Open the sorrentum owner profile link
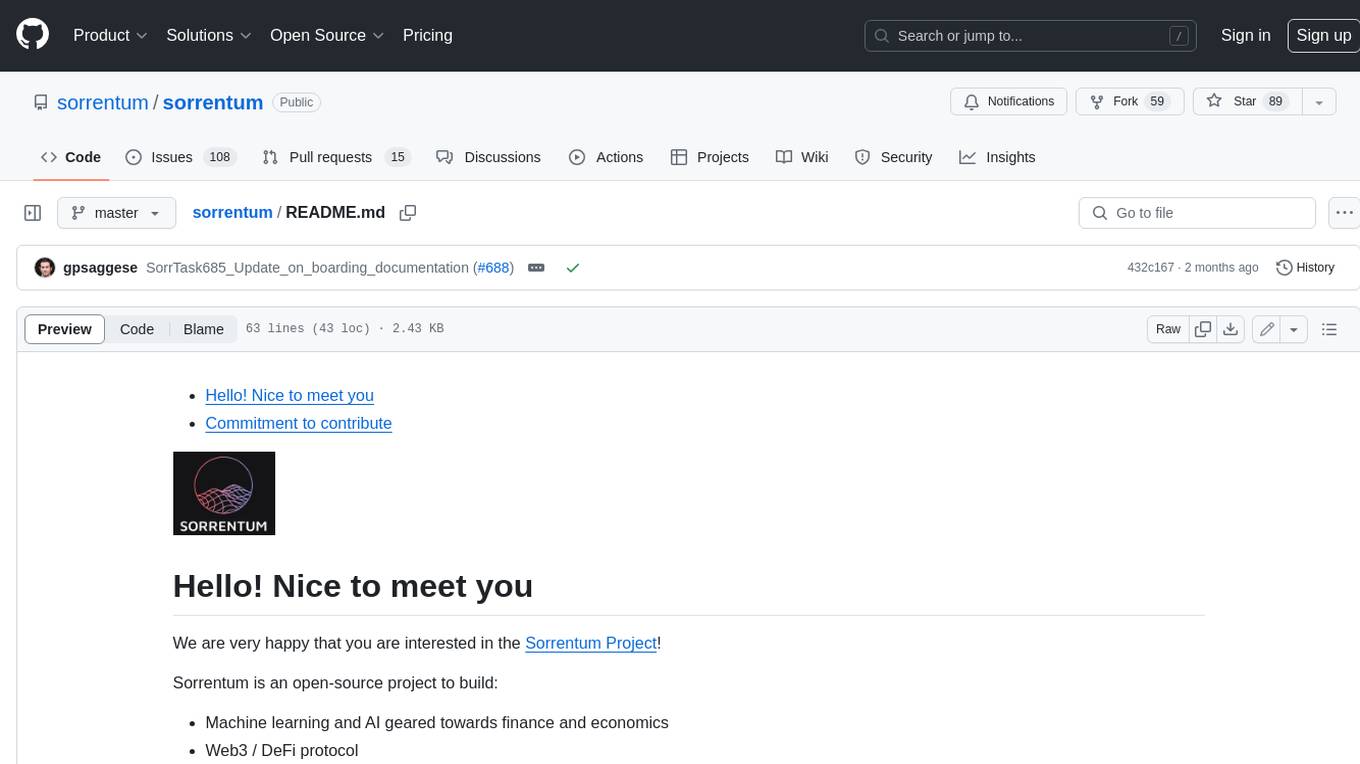The height and width of the screenshot is (764, 1360). [102, 102]
